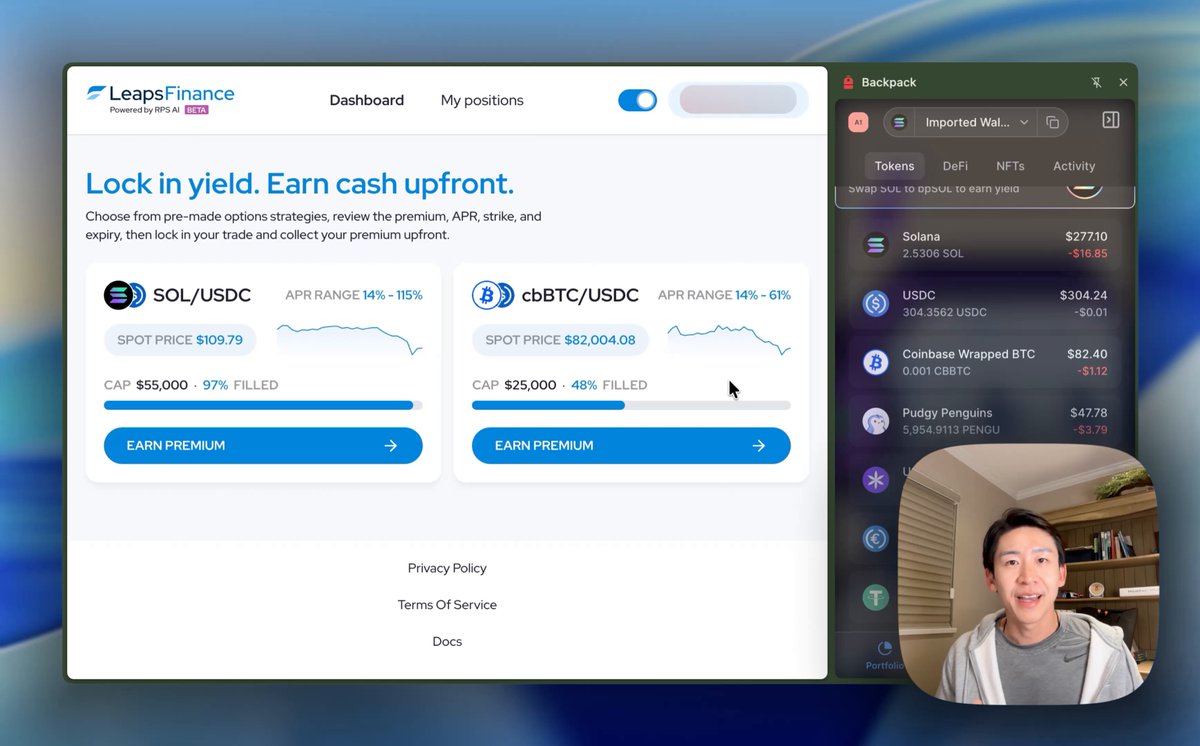Click the blue euro coin token icon
The image size is (1200, 746).
pyautogui.click(x=876, y=539)
